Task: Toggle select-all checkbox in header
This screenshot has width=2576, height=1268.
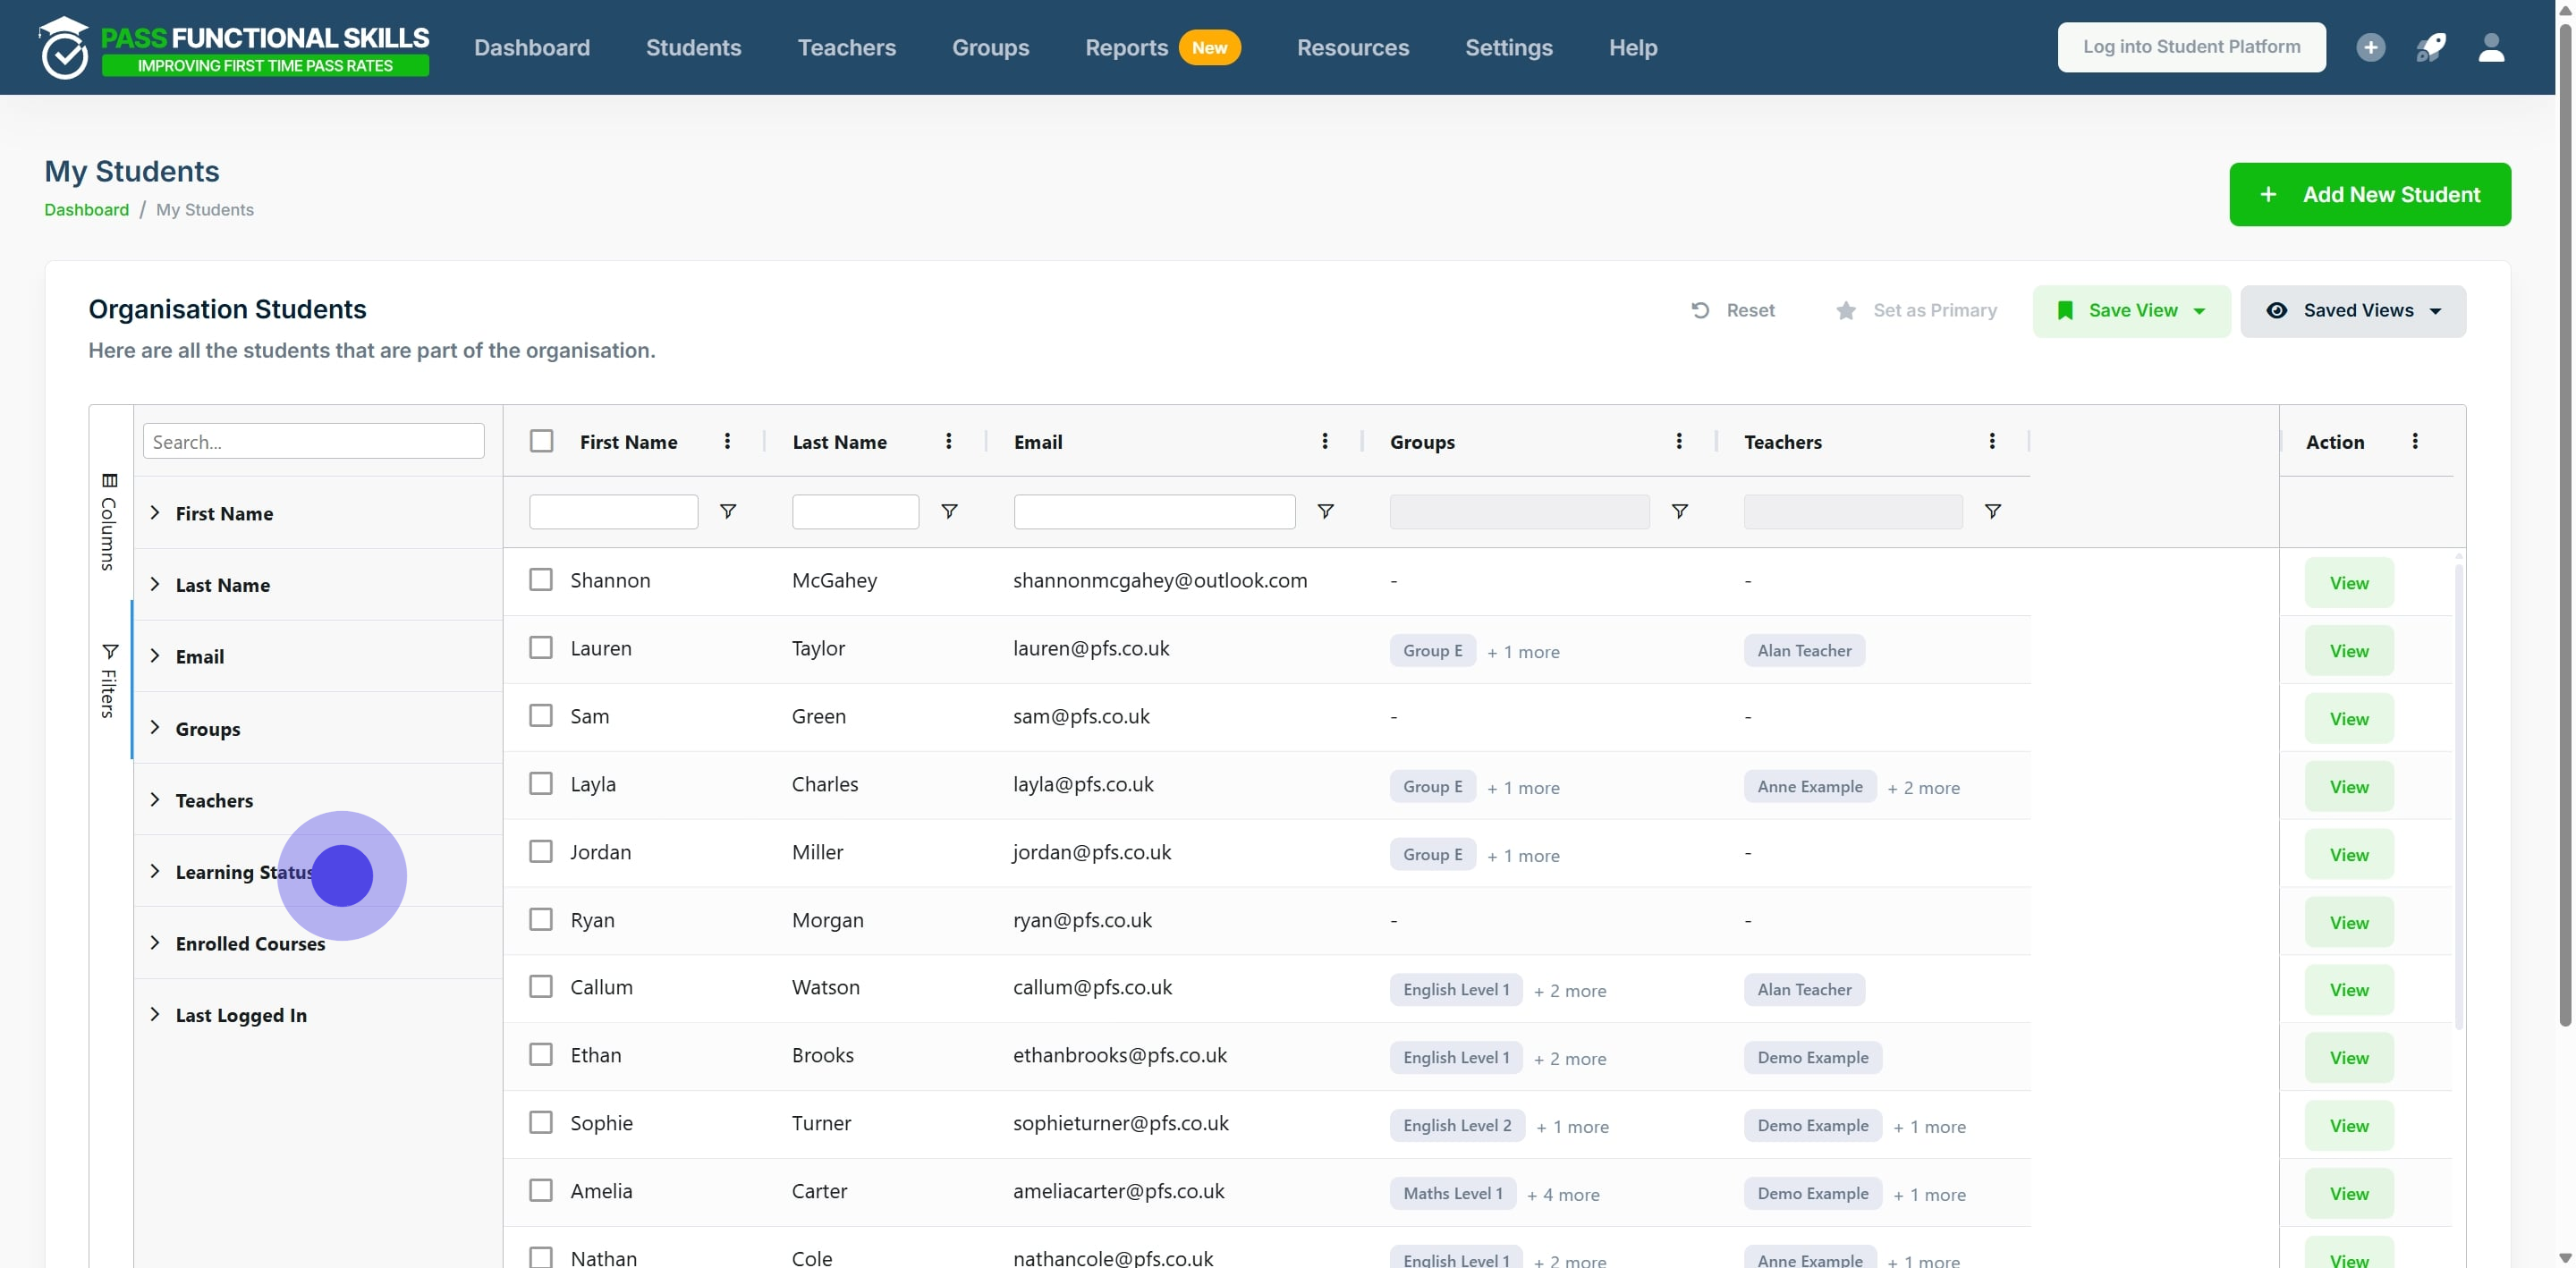Action: click(x=541, y=441)
